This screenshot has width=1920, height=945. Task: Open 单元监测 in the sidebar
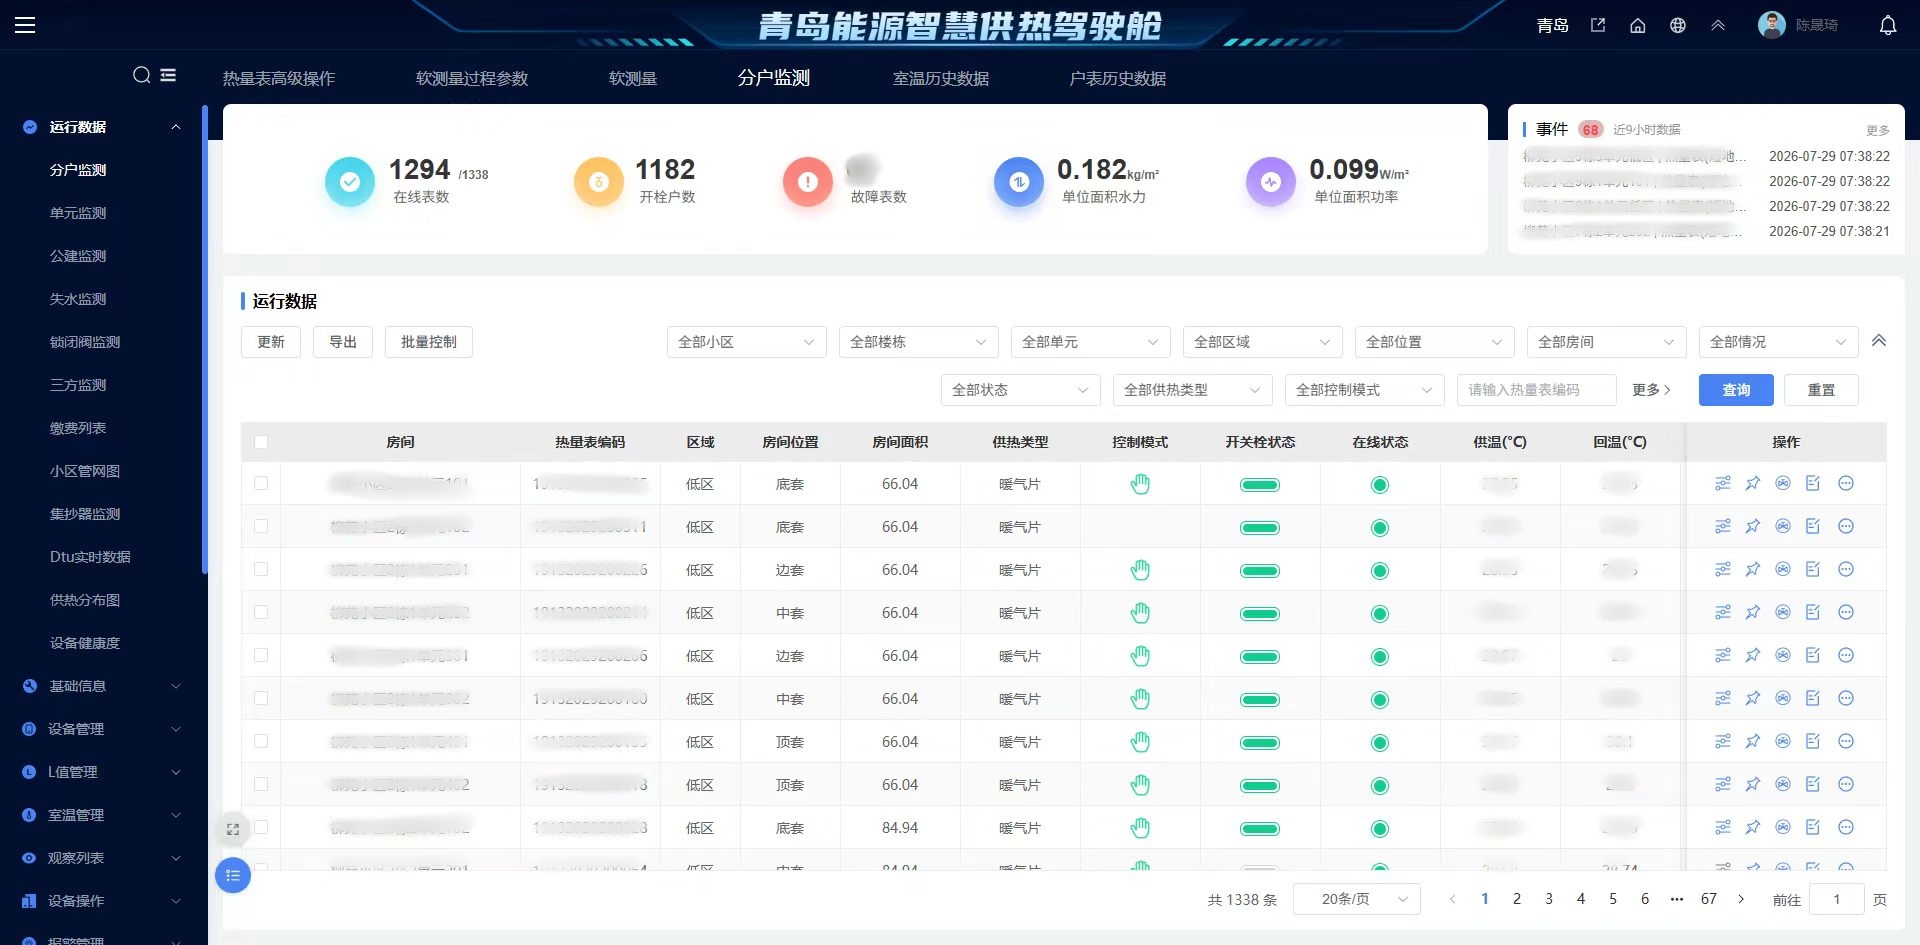coord(78,213)
